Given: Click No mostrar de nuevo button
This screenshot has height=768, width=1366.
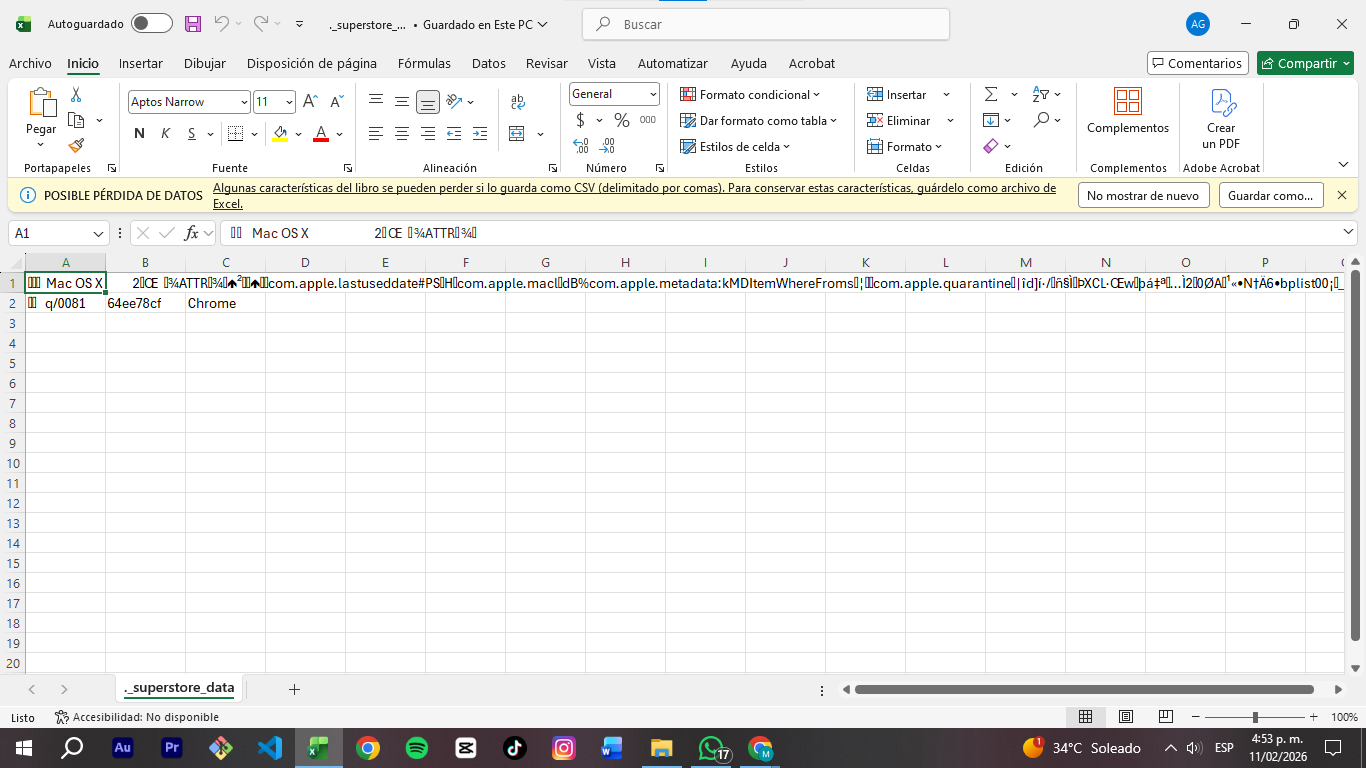Looking at the screenshot, I should tap(1143, 195).
